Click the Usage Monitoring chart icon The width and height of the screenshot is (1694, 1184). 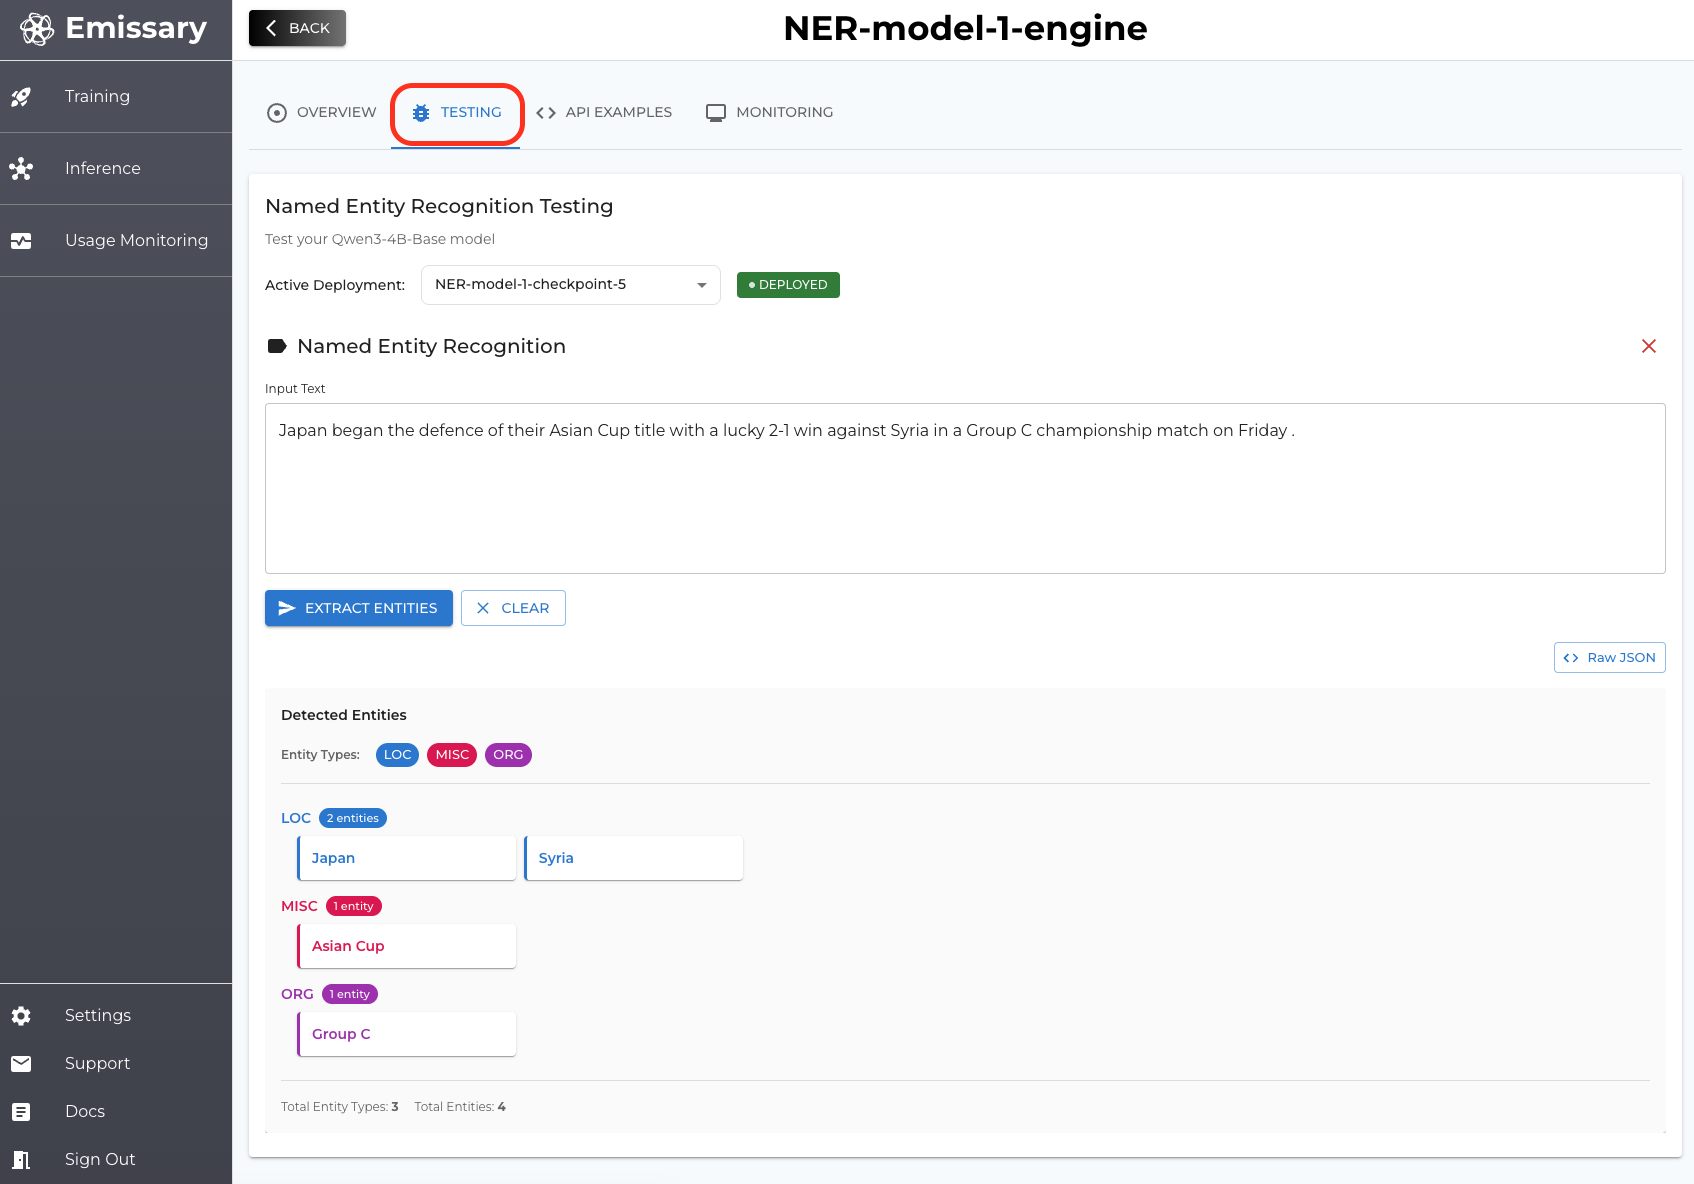(21, 241)
